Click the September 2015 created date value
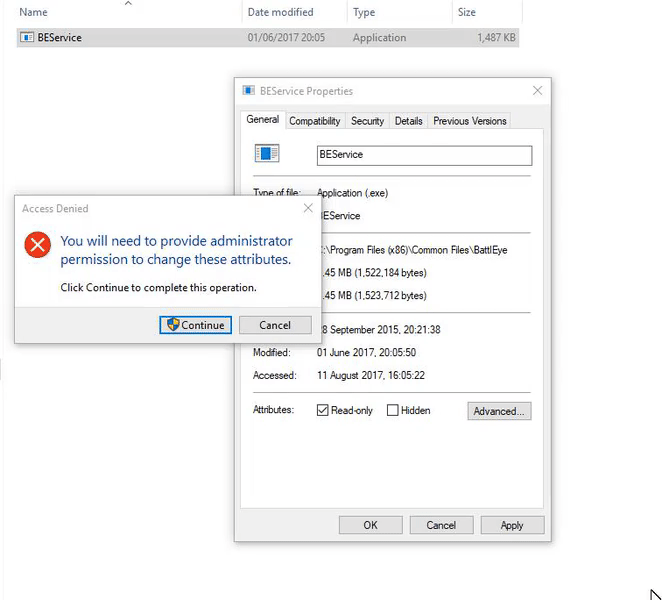 pos(380,329)
